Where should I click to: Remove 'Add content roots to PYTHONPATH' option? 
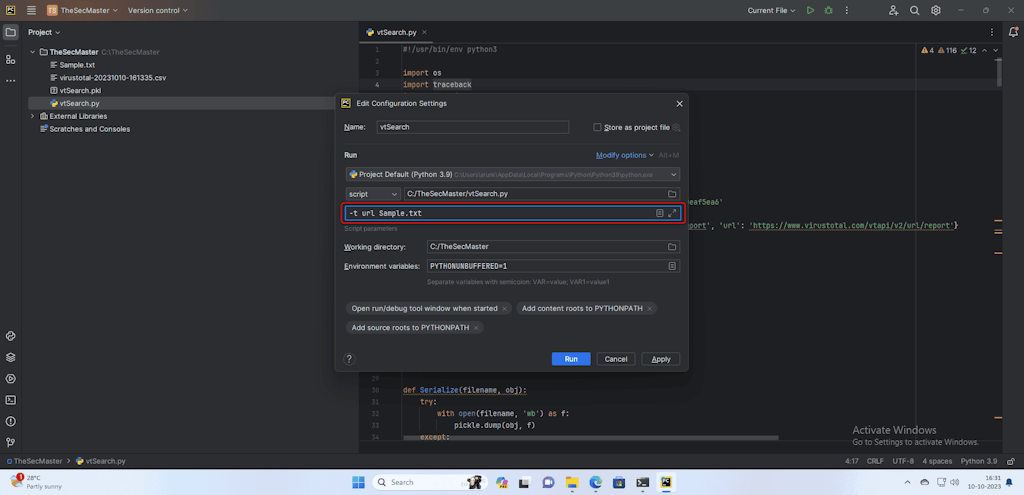(650, 308)
